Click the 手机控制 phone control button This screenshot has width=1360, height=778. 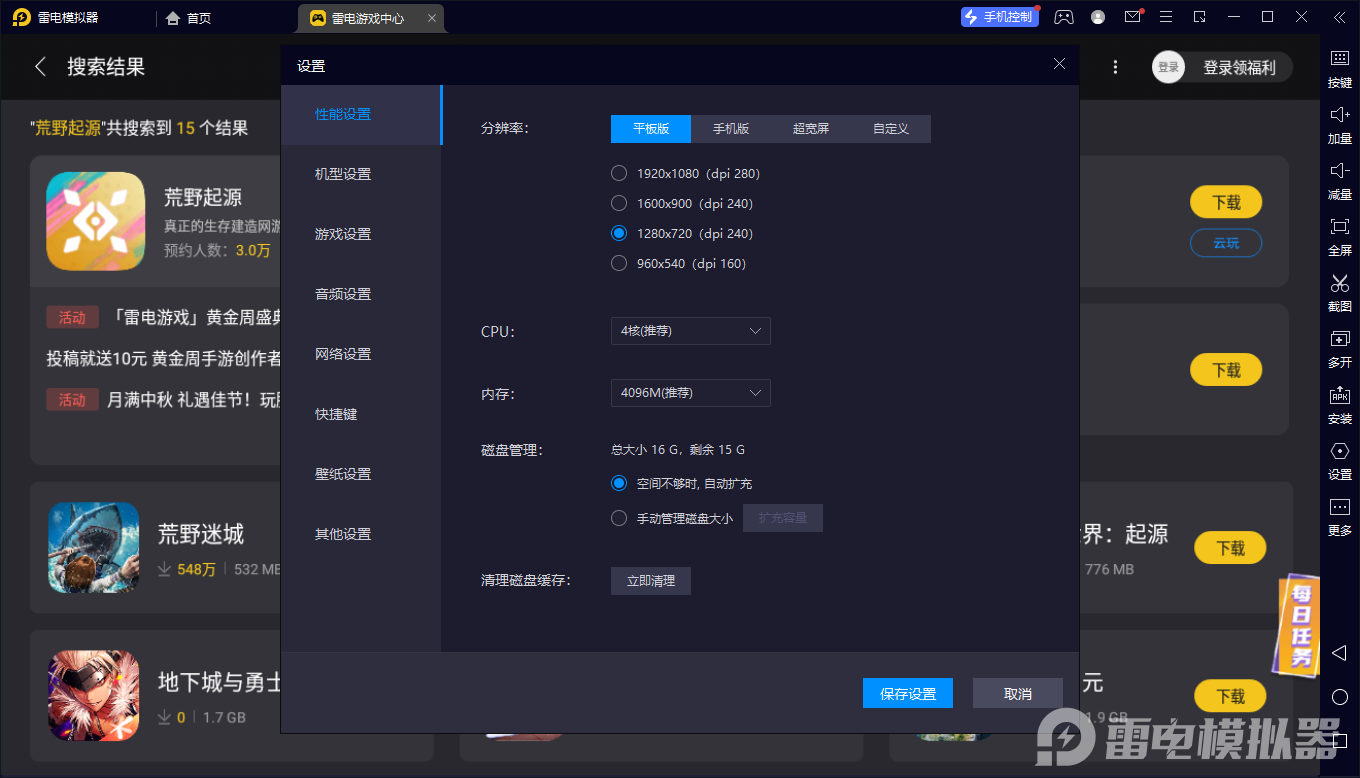tap(999, 17)
